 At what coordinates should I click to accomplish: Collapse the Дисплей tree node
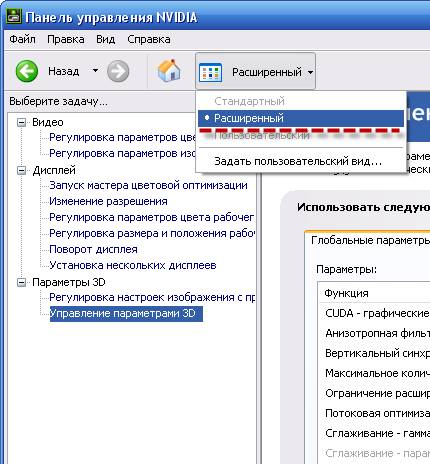(x=21, y=171)
